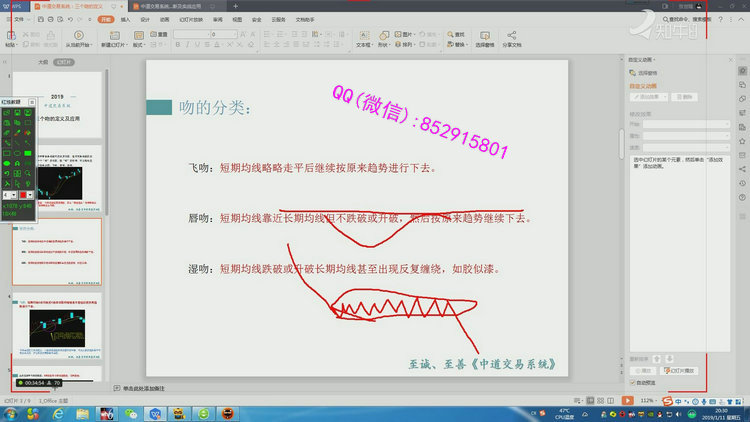Switch to 大纲 (Outline) view tab
This screenshot has width=750, height=422.
point(42,61)
